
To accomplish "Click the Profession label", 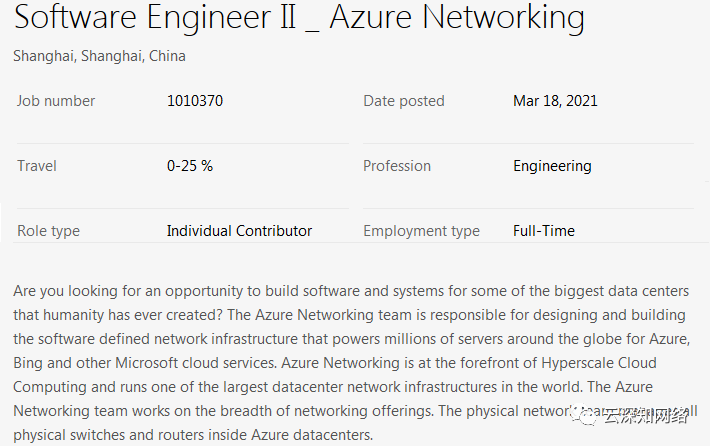I will (397, 166).
